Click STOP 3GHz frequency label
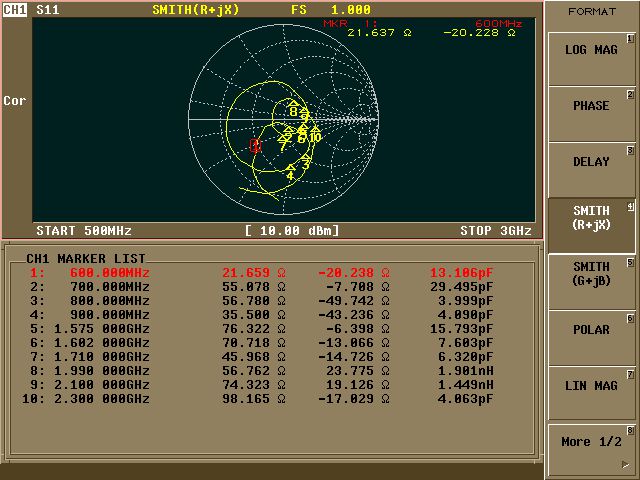This screenshot has height=480, width=640. pyautogui.click(x=496, y=231)
